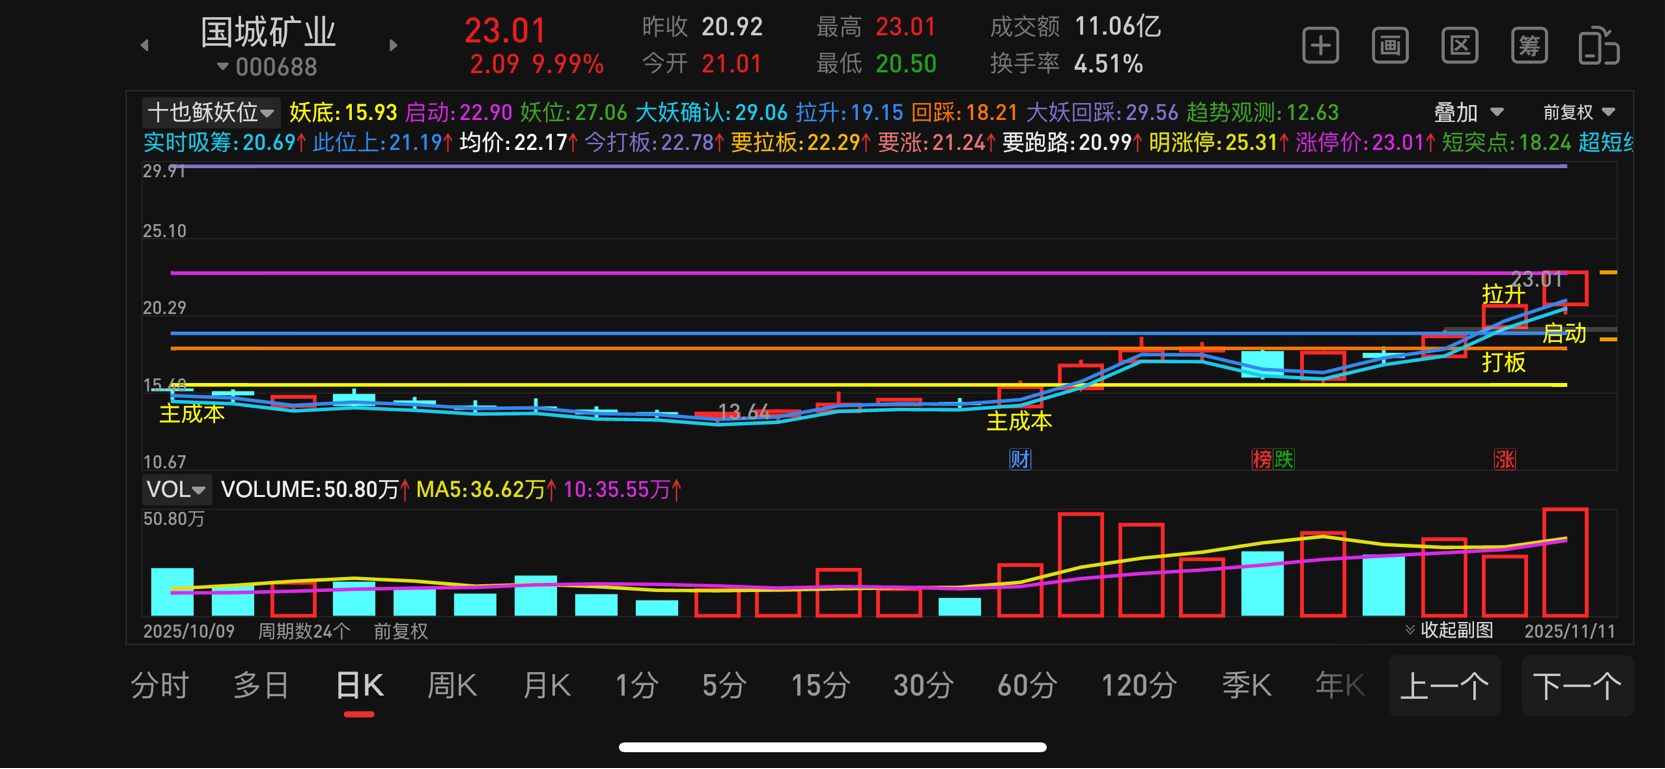Image resolution: width=1665 pixels, height=769 pixels.
Task: Tap the 财 financial report marker
Action: coord(1020,459)
